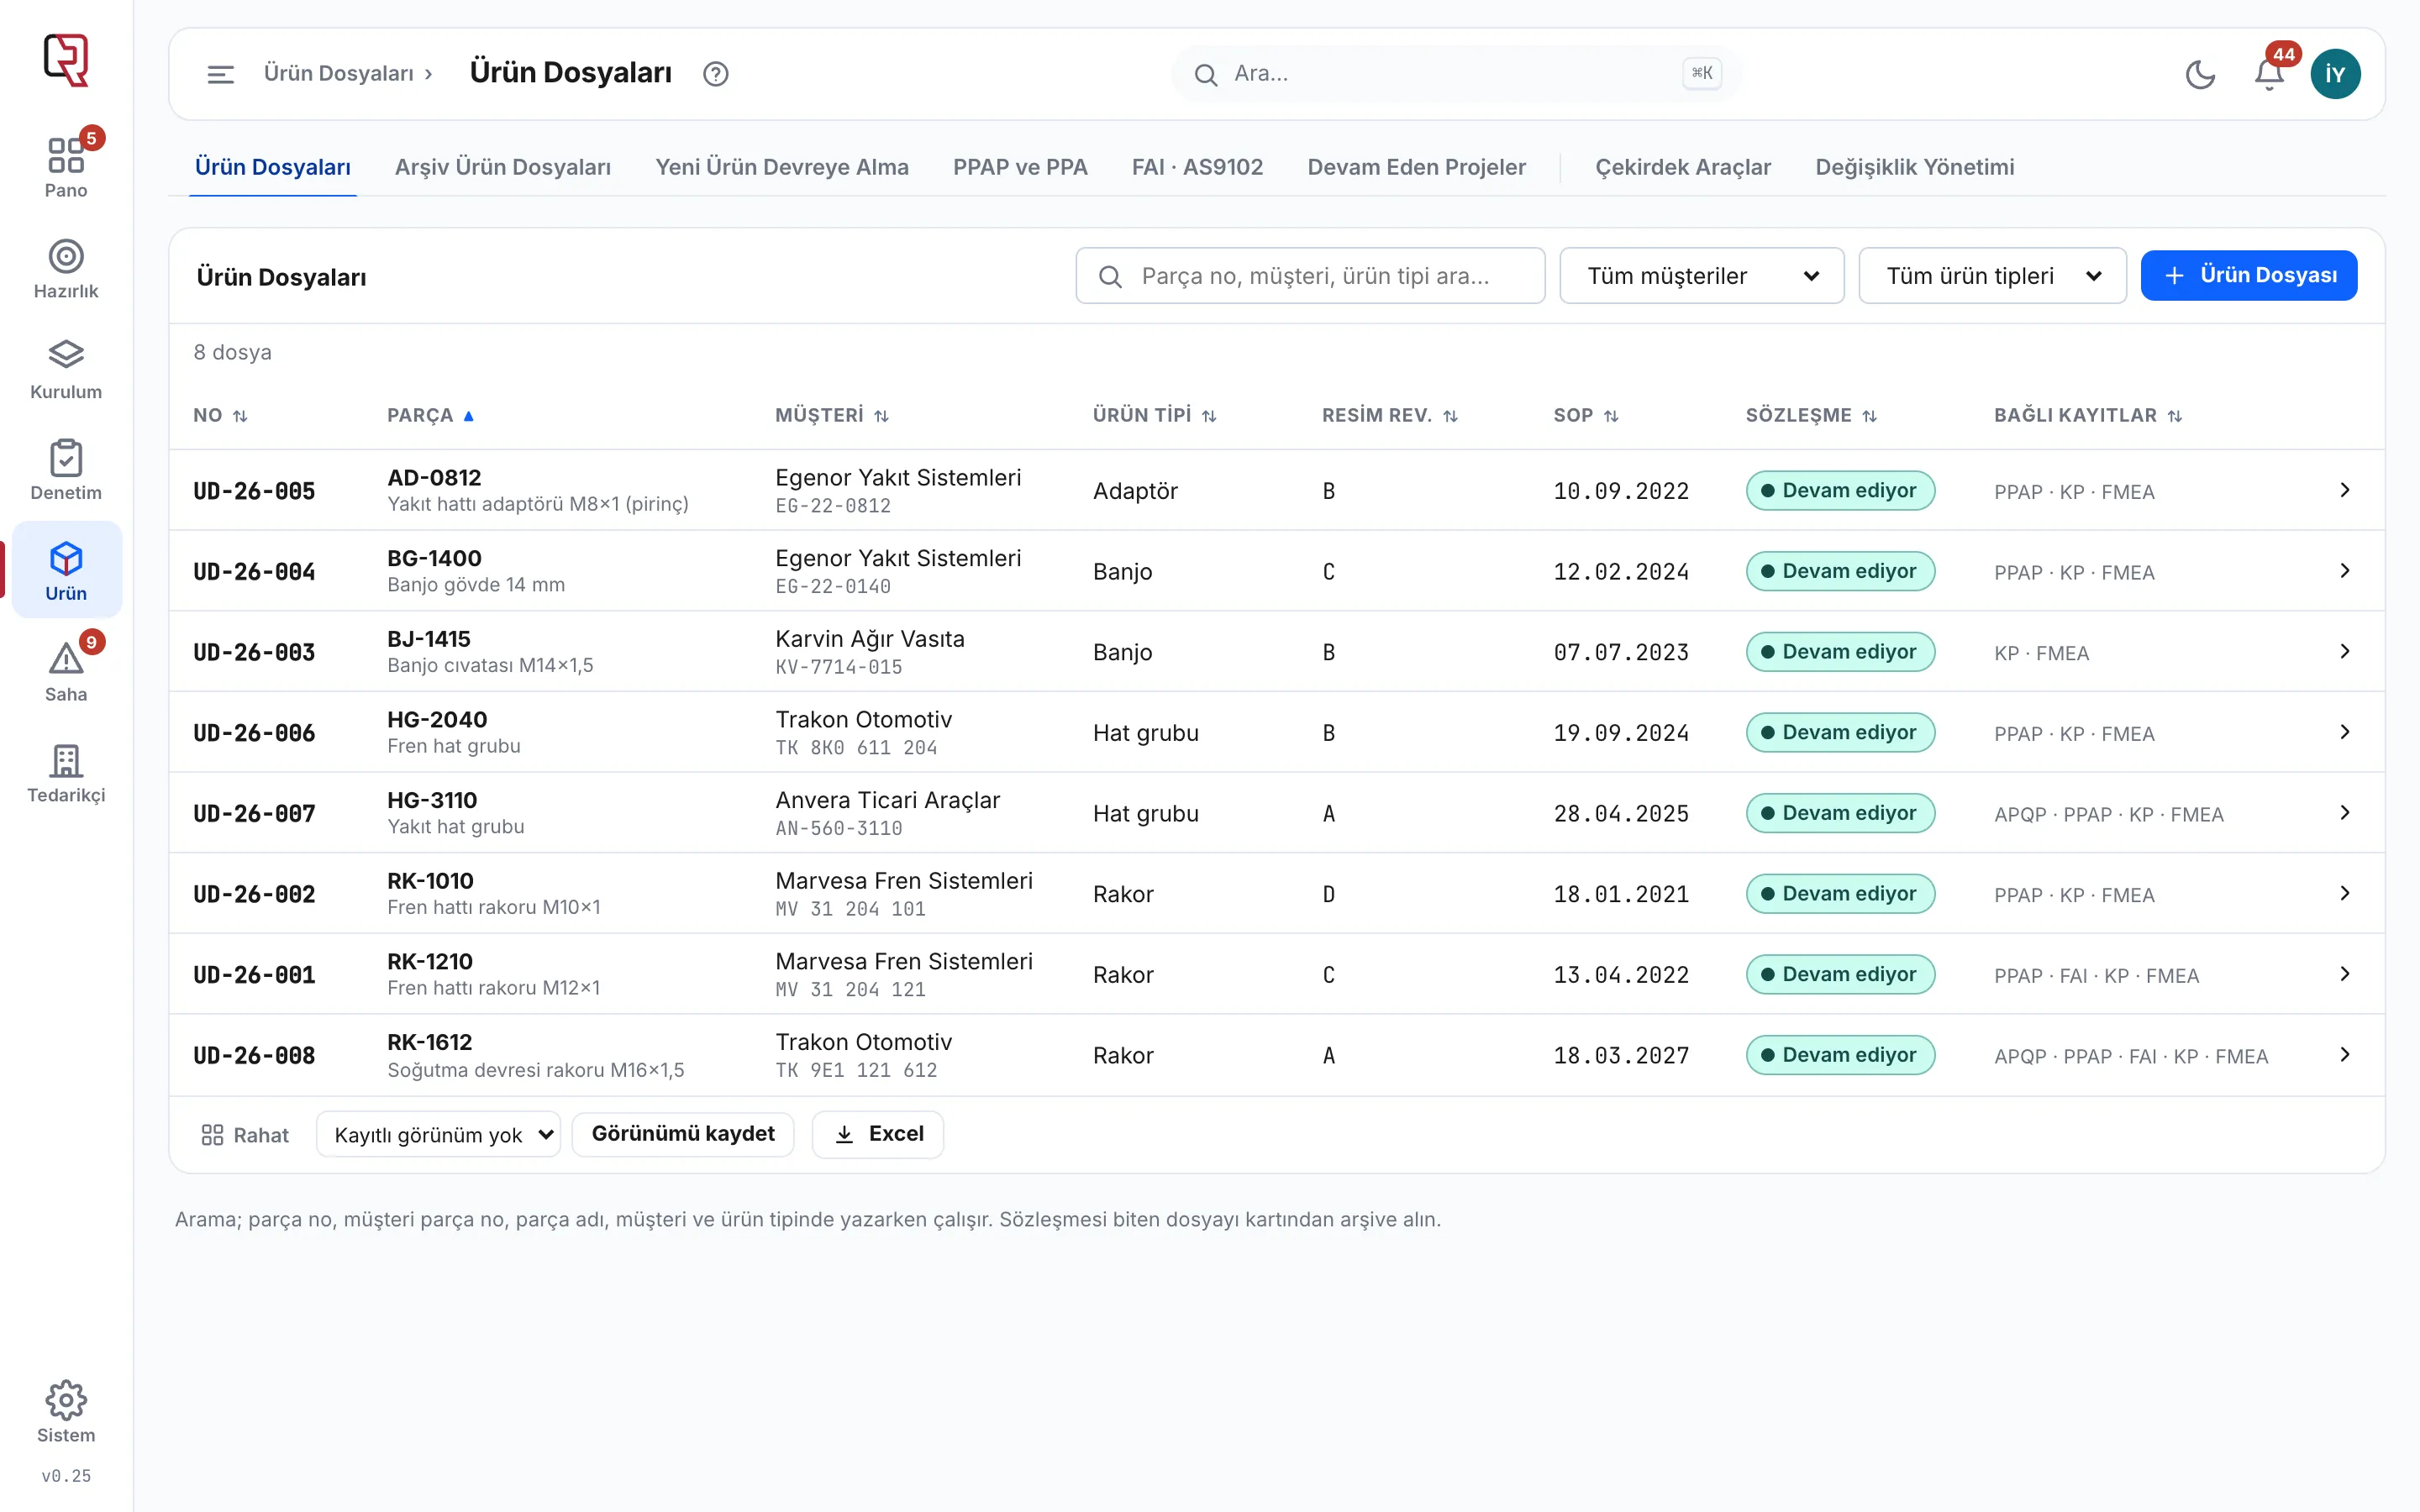Open Yeni Ürün Devreye Alma tab
Viewport: 2420px width, 1512px height.
tap(781, 167)
